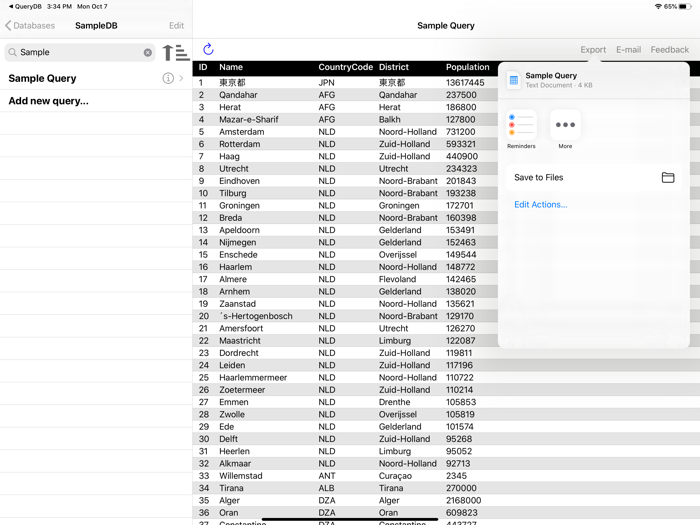This screenshot has width=700, height=525.
Task: Select the ´s-Hertogenbosch name cell
Action: point(256,316)
